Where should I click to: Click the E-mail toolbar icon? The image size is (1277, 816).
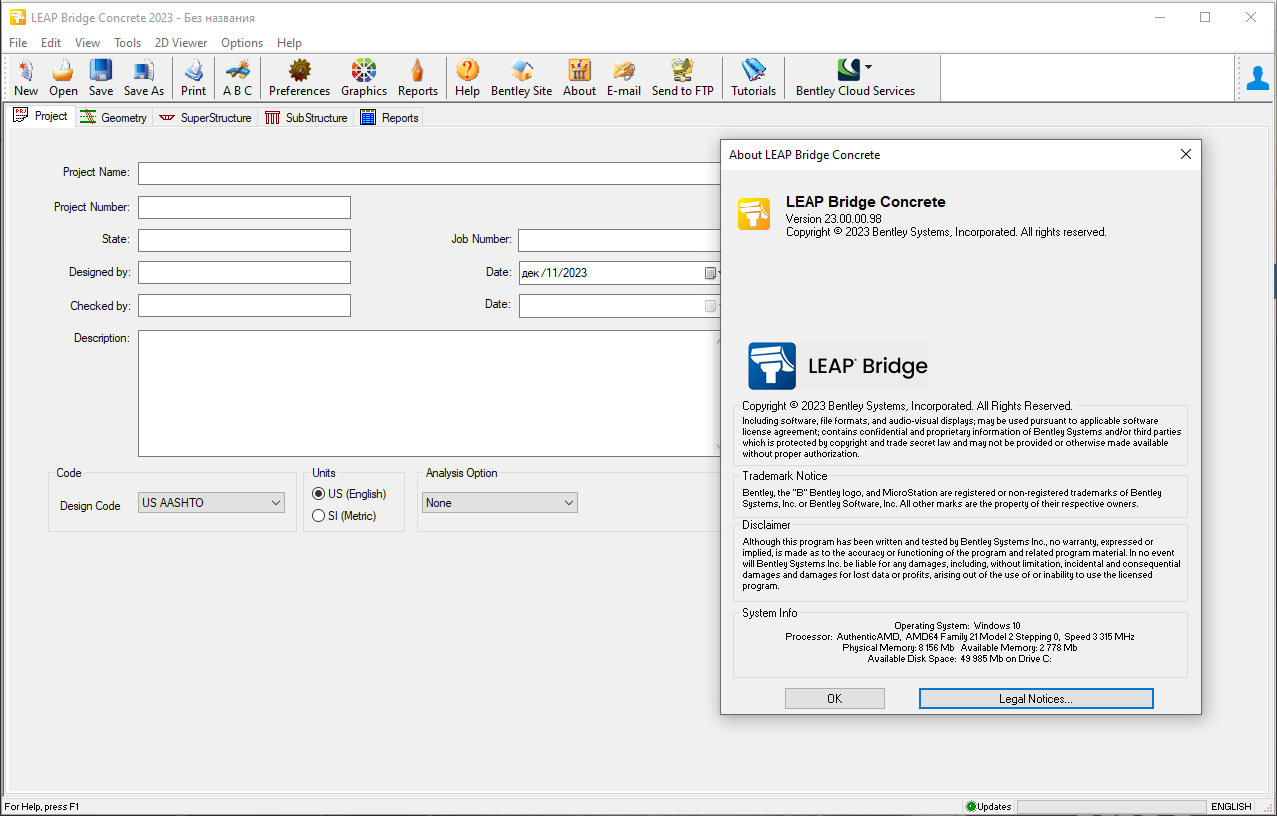pos(624,78)
